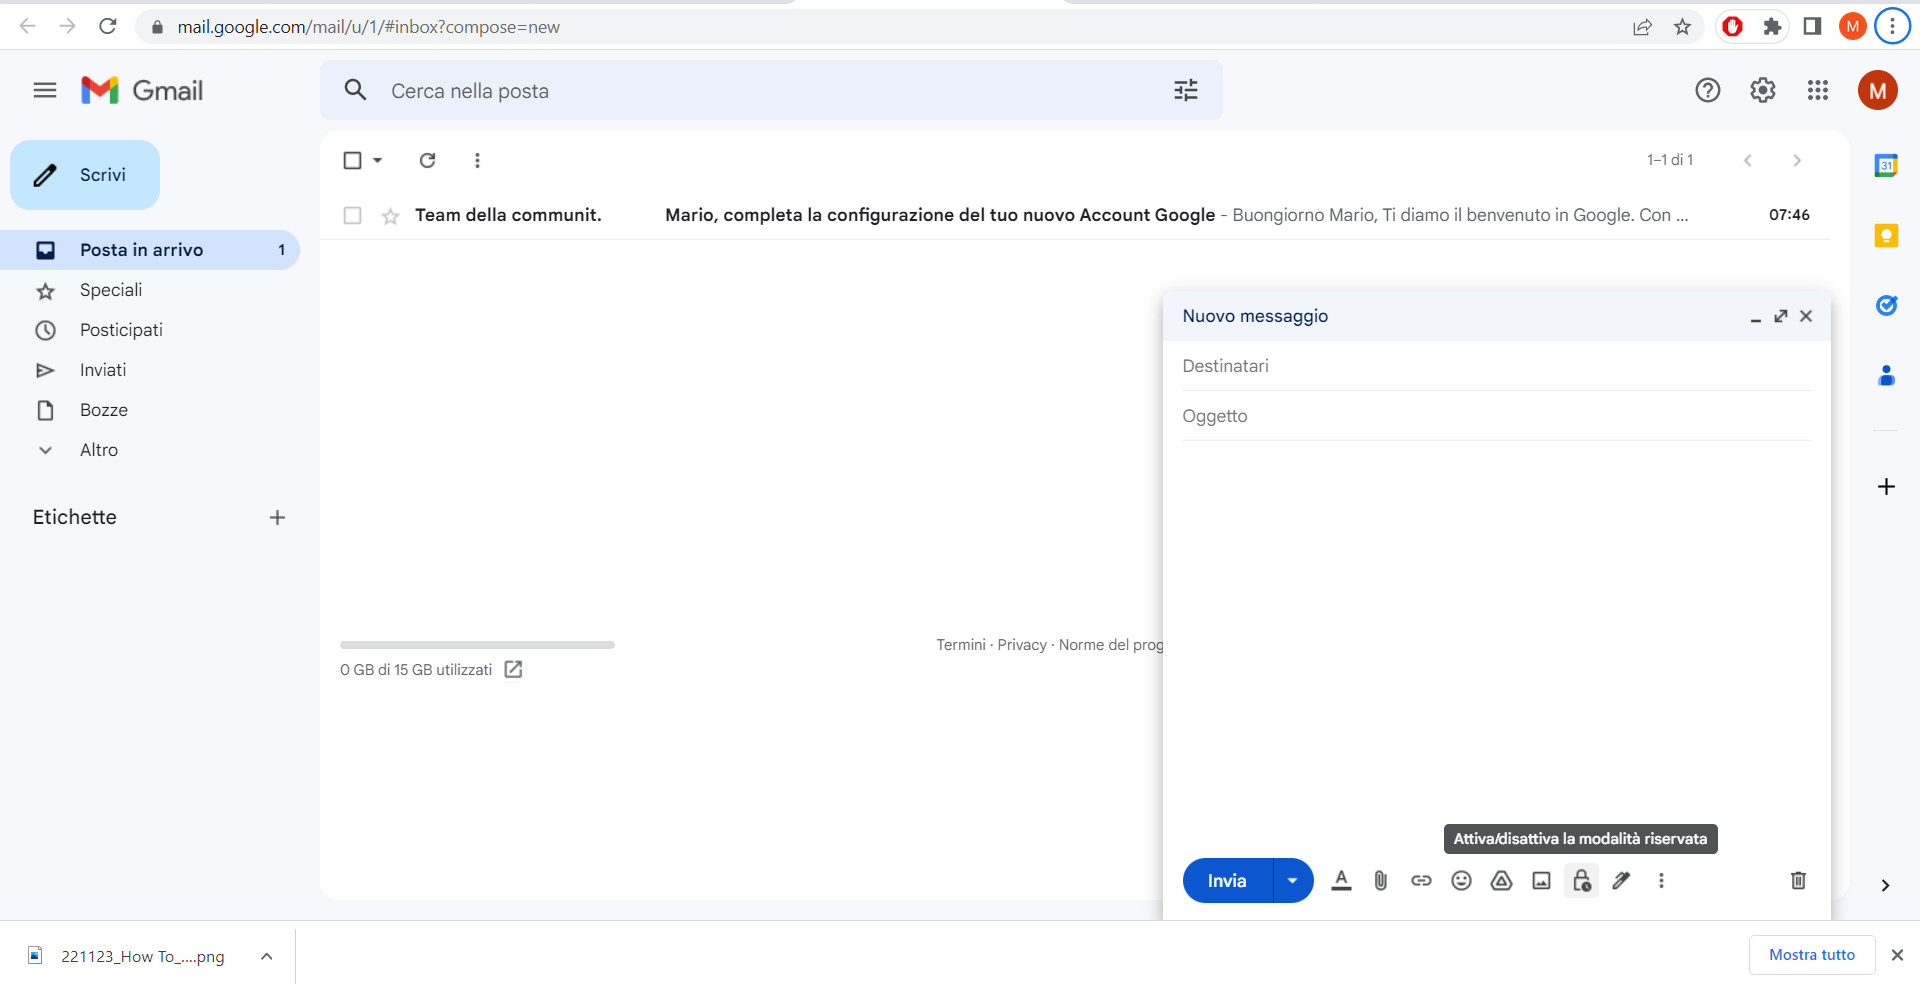Open formatting options with the A icon
This screenshot has width=1920, height=991.
[1341, 881]
